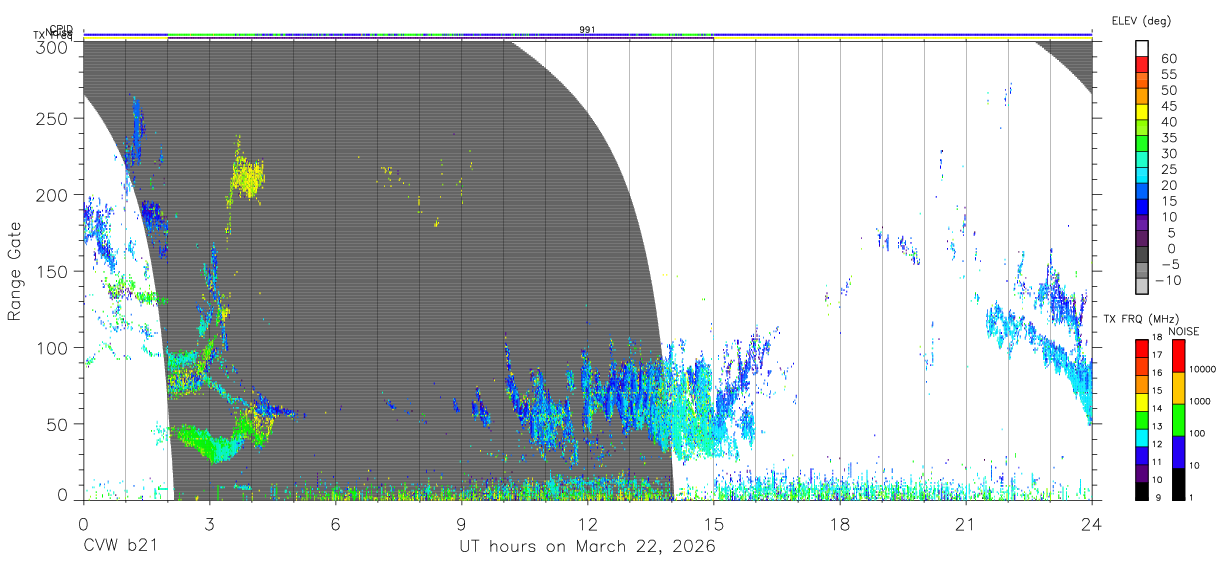The height and width of the screenshot is (567, 1228).
Task: Click the "50" tick on Range Gate axis
Action: 57,423
